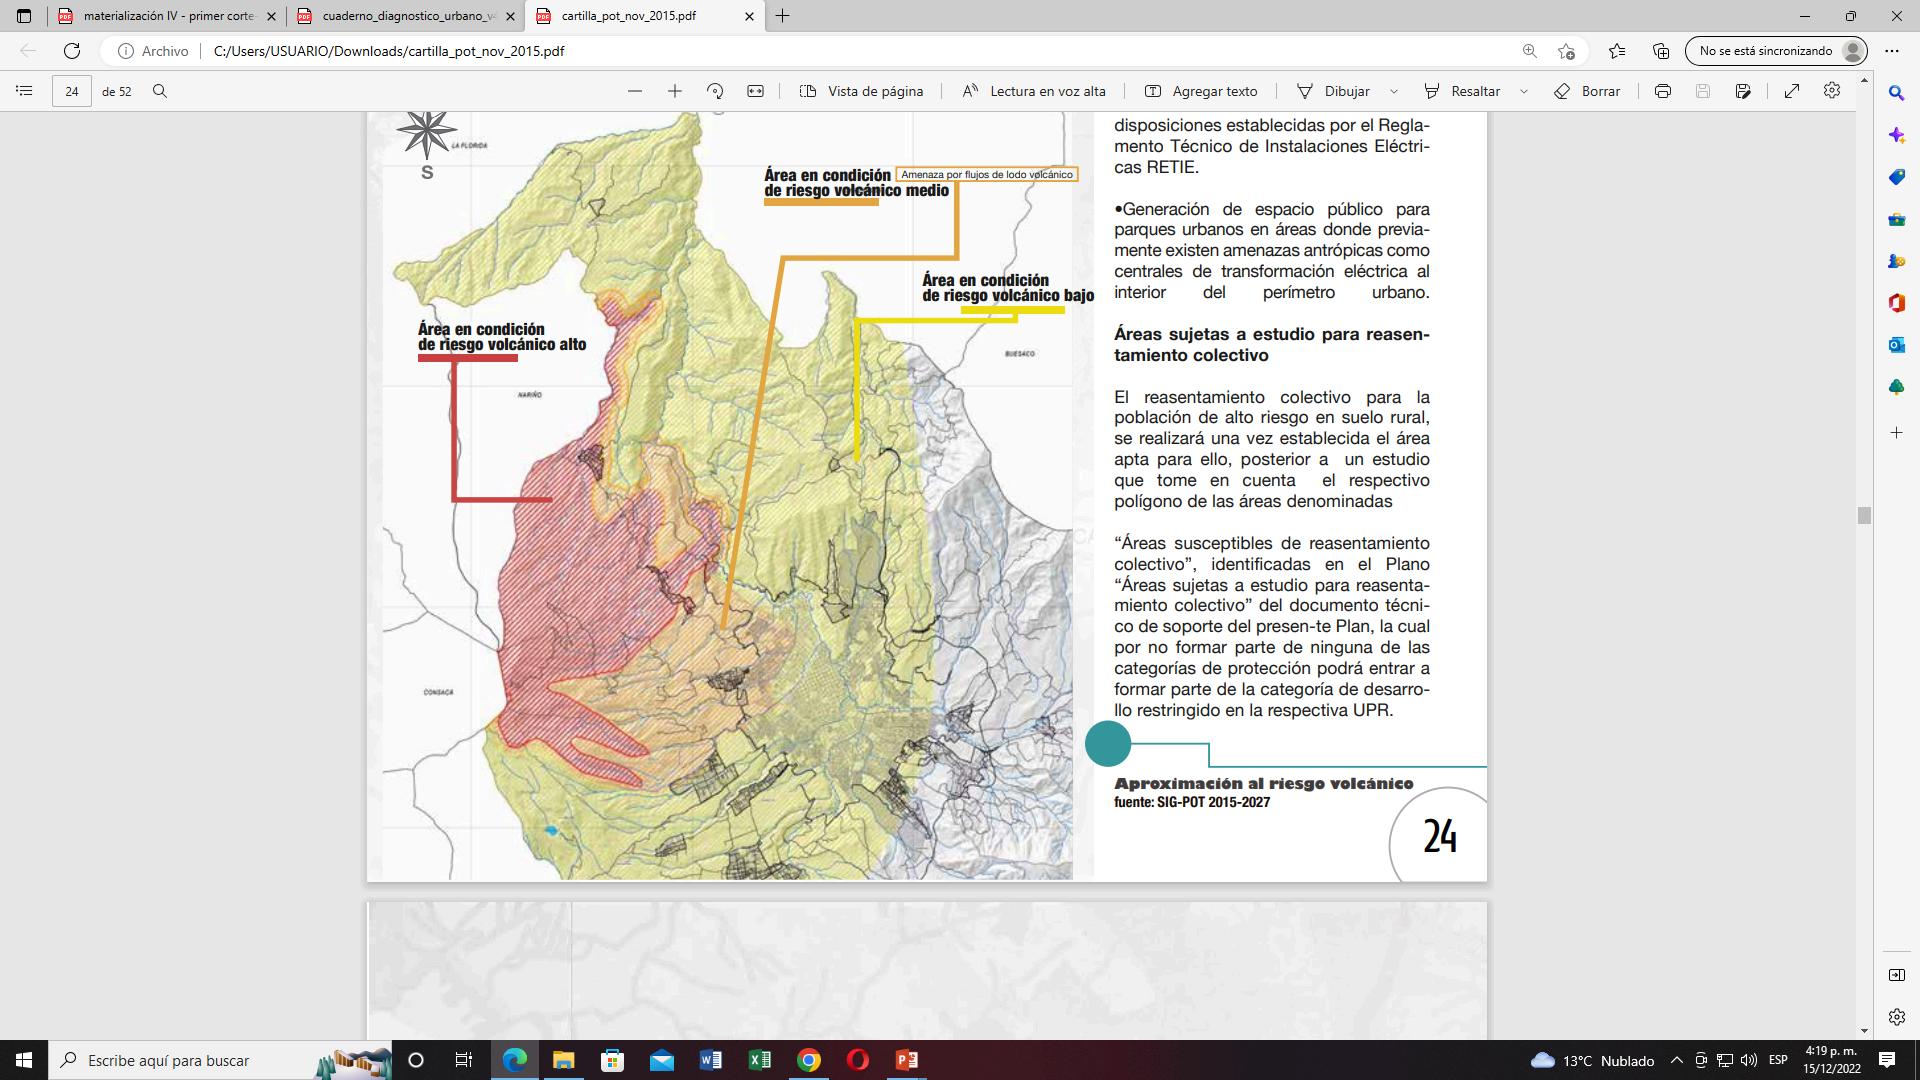This screenshot has height=1080, width=1920.
Task: Print the PDF document
Action: pos(1663,91)
